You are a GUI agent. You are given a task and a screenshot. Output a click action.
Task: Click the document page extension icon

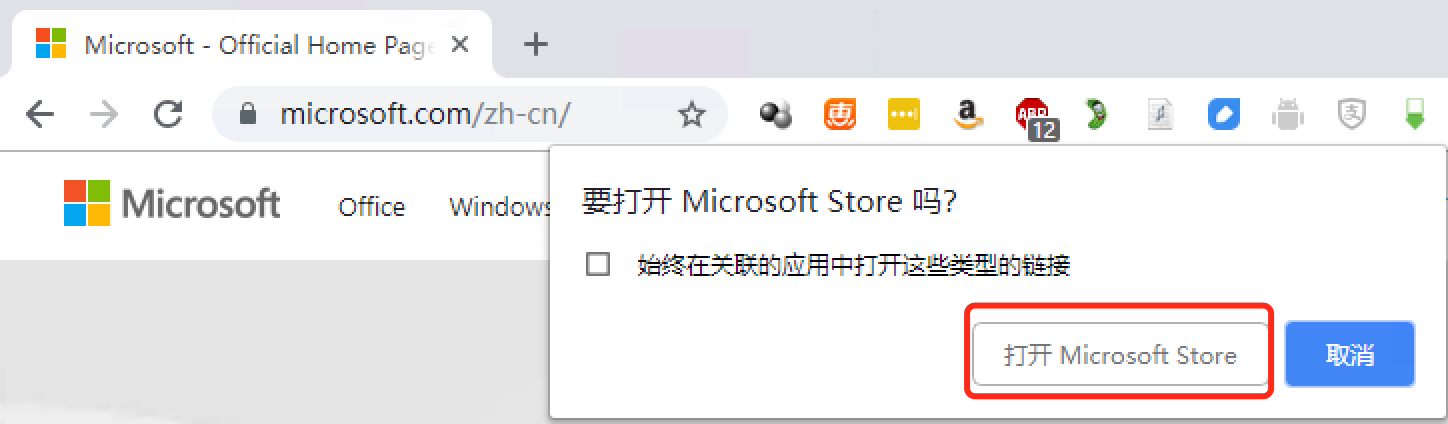tap(1160, 116)
